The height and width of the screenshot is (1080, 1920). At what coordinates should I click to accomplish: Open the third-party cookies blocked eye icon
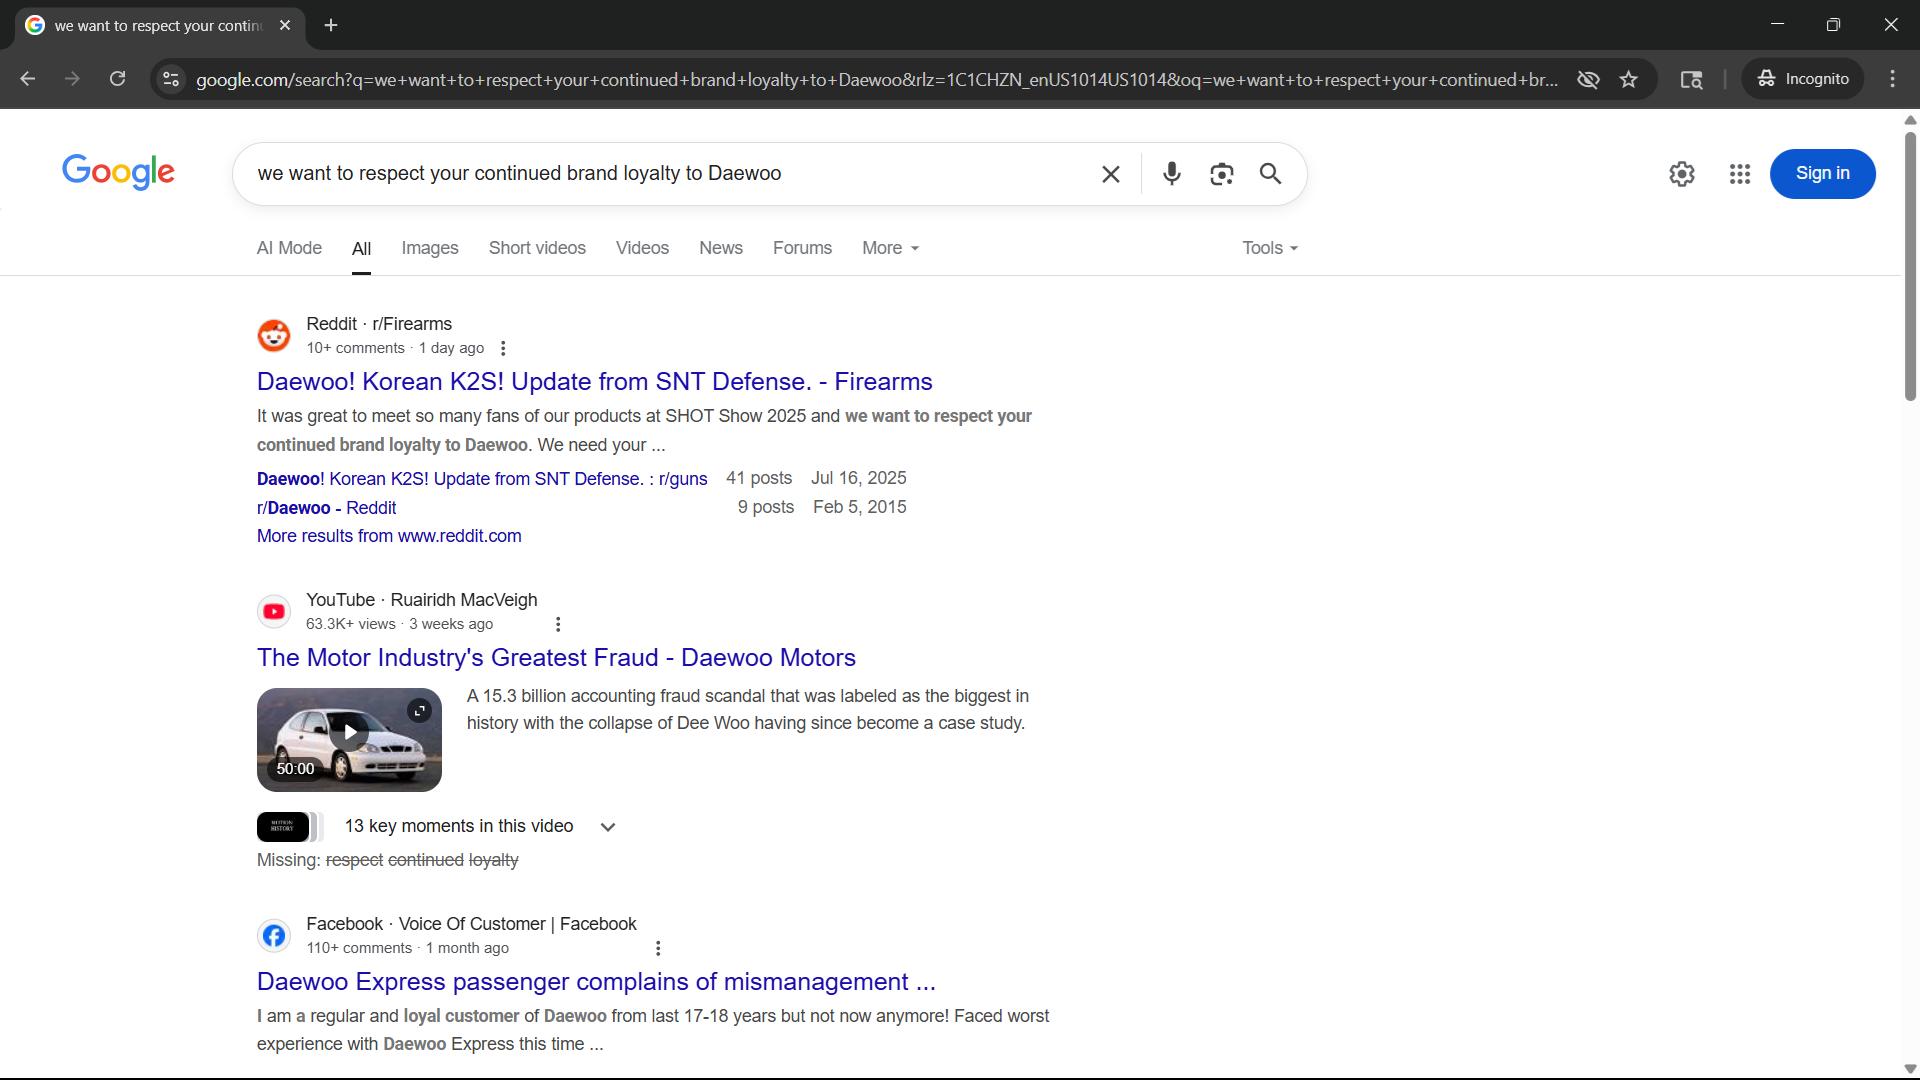tap(1588, 79)
